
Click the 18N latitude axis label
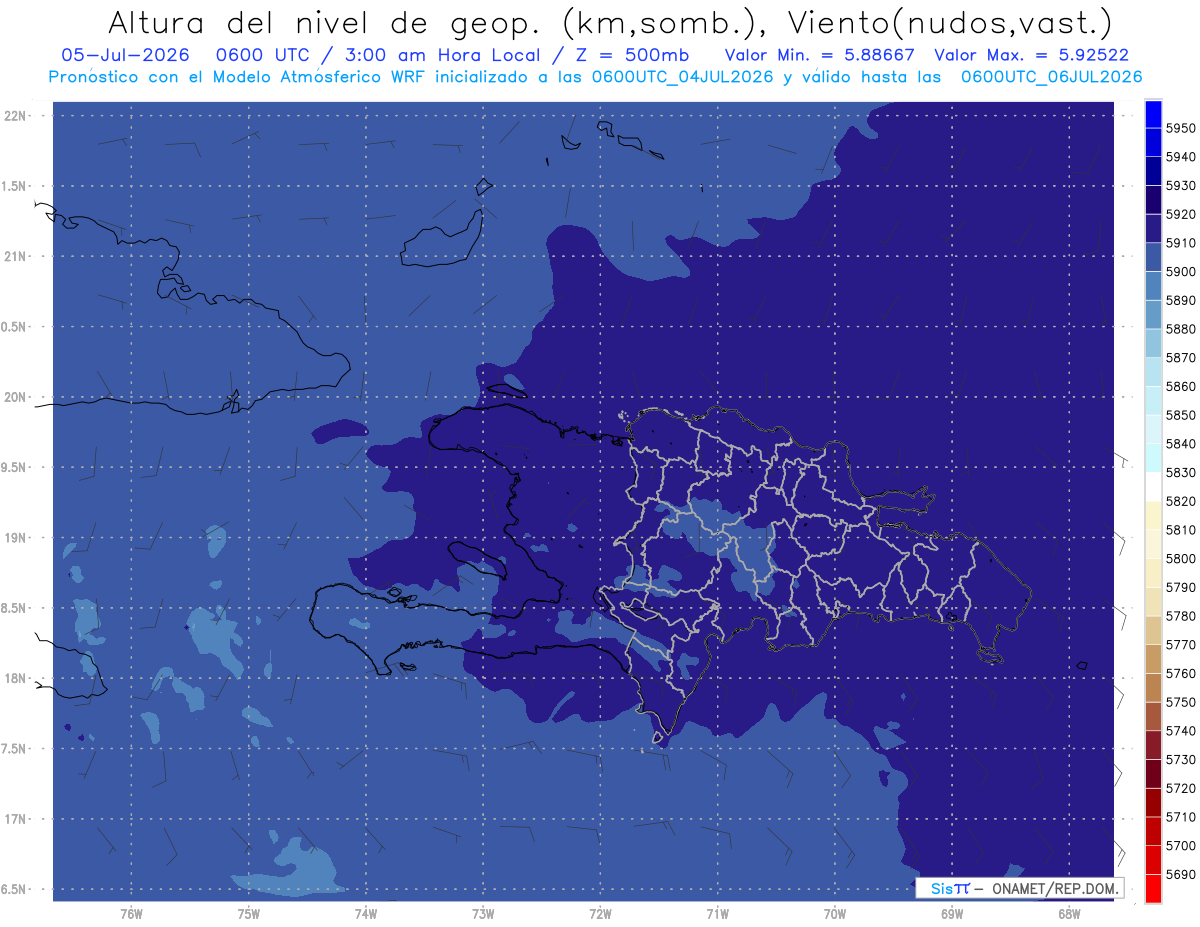pyautogui.click(x=16, y=678)
